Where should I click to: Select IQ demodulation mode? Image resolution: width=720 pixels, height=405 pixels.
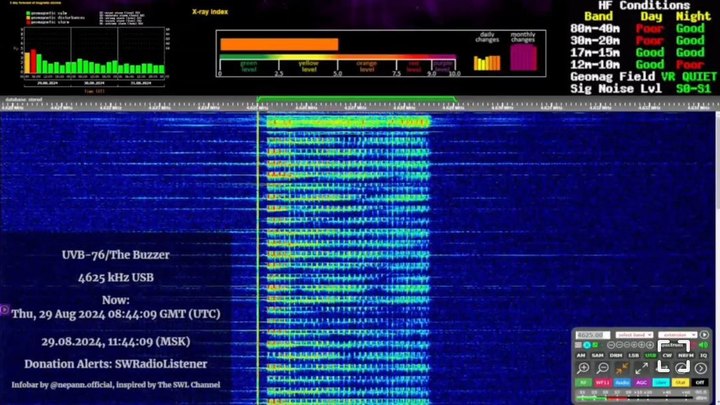tap(703, 355)
